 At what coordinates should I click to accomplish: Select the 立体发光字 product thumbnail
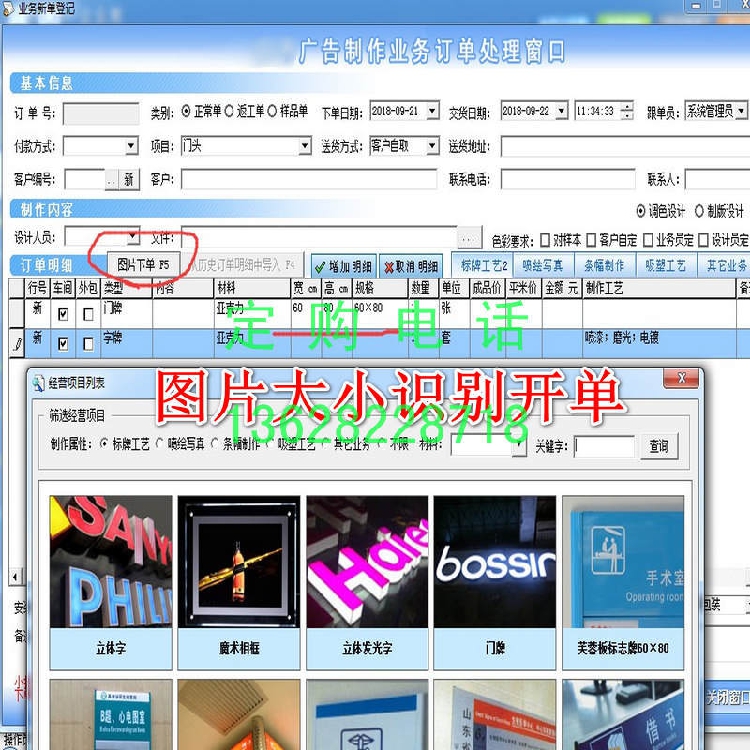pyautogui.click(x=367, y=582)
